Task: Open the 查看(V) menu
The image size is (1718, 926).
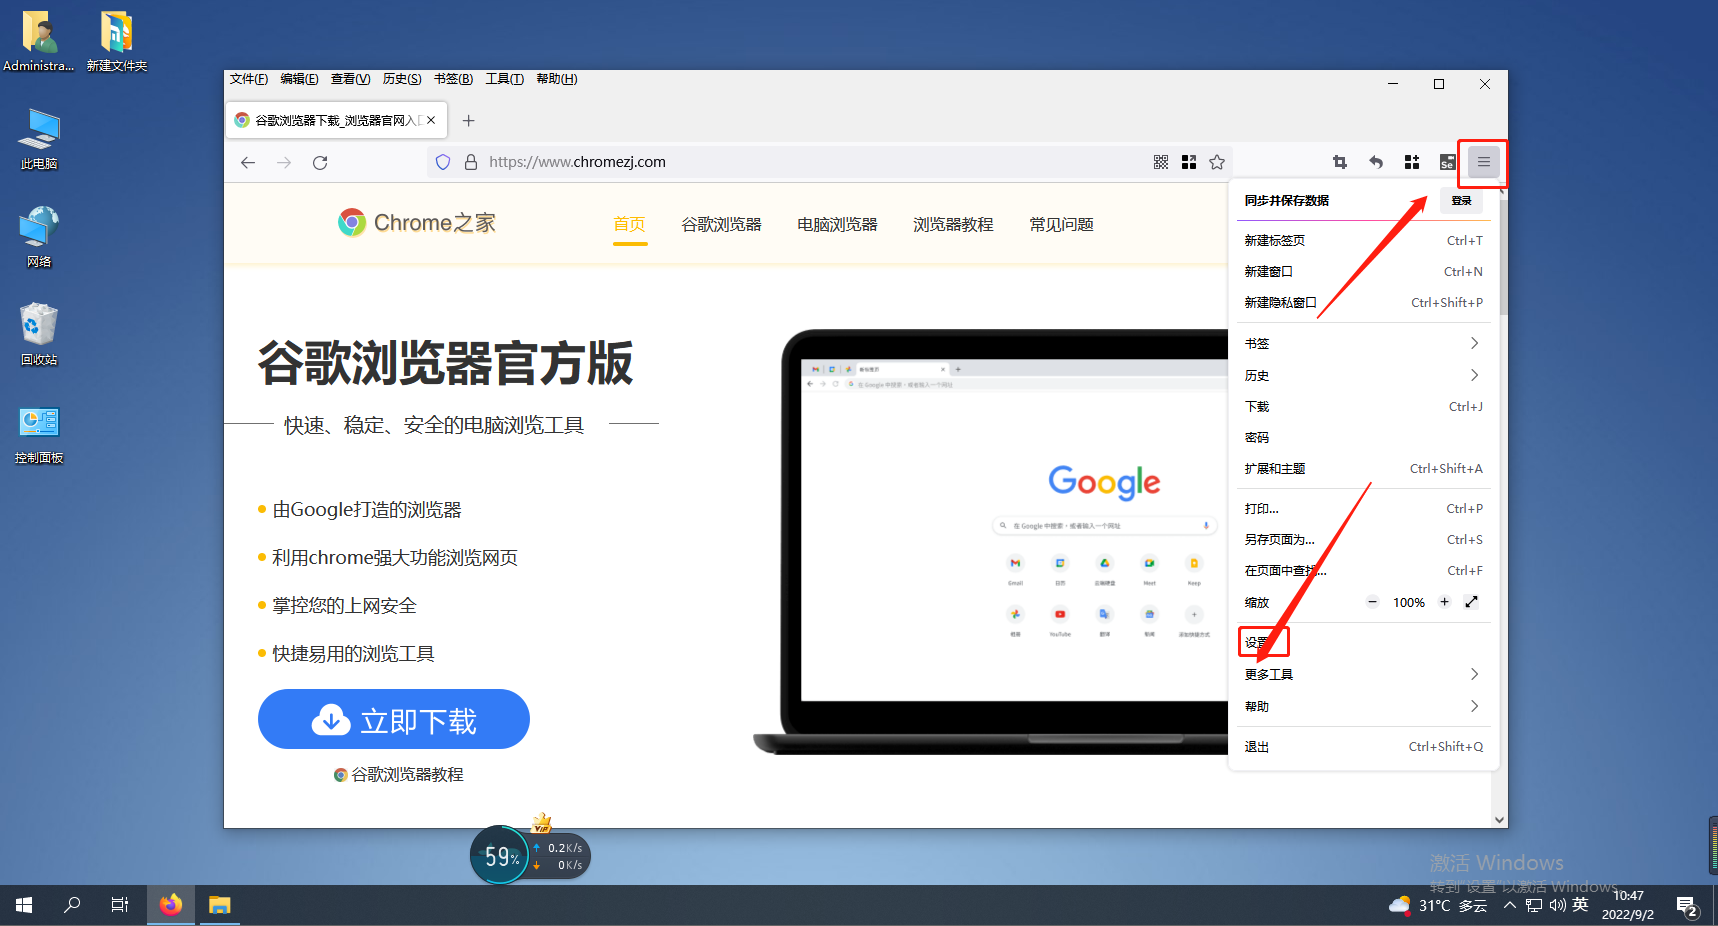Action: [350, 79]
